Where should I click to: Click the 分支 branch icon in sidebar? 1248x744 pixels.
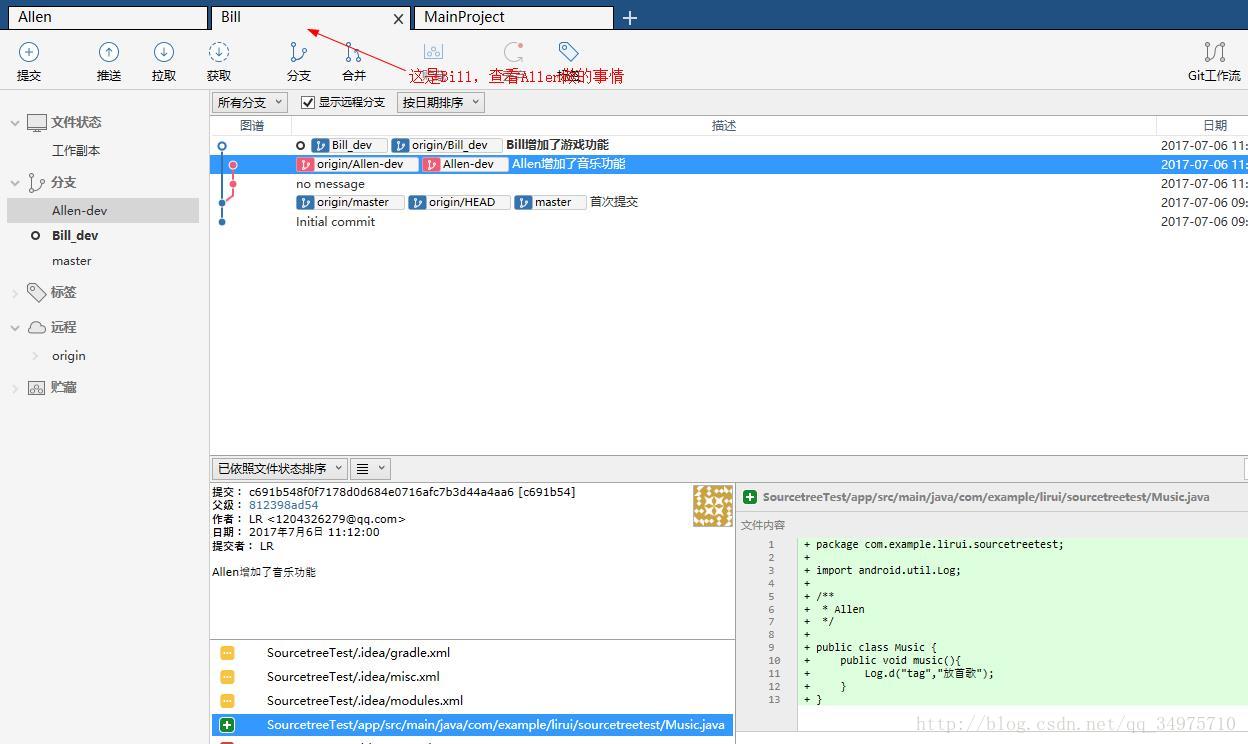(x=37, y=182)
